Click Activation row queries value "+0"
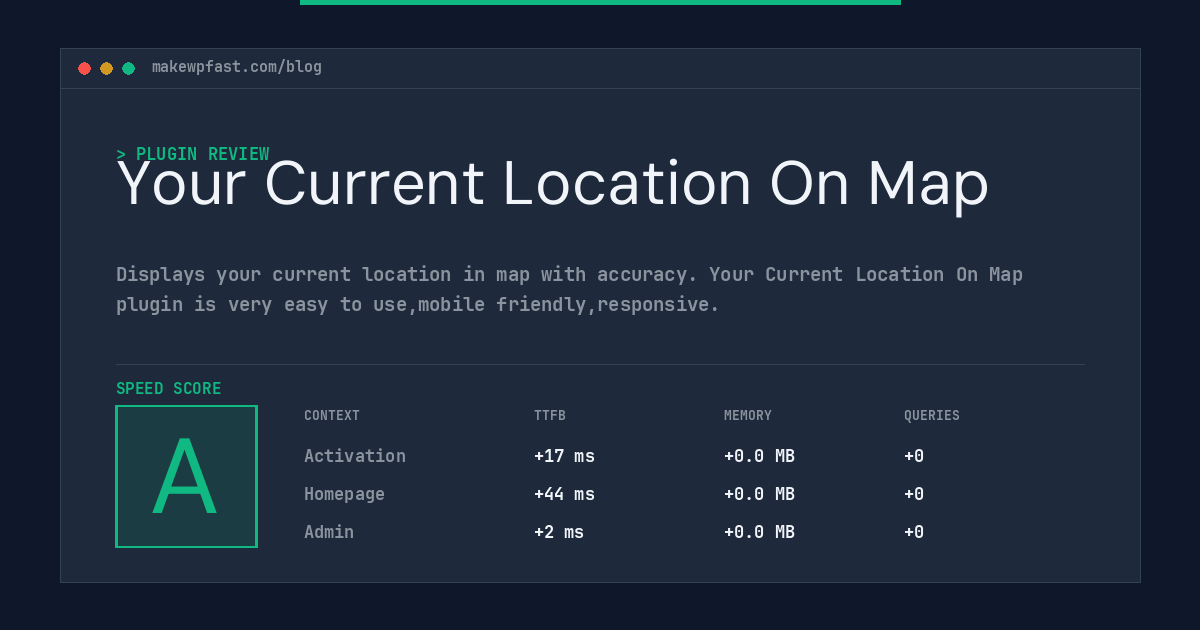The image size is (1200, 630). (914, 456)
